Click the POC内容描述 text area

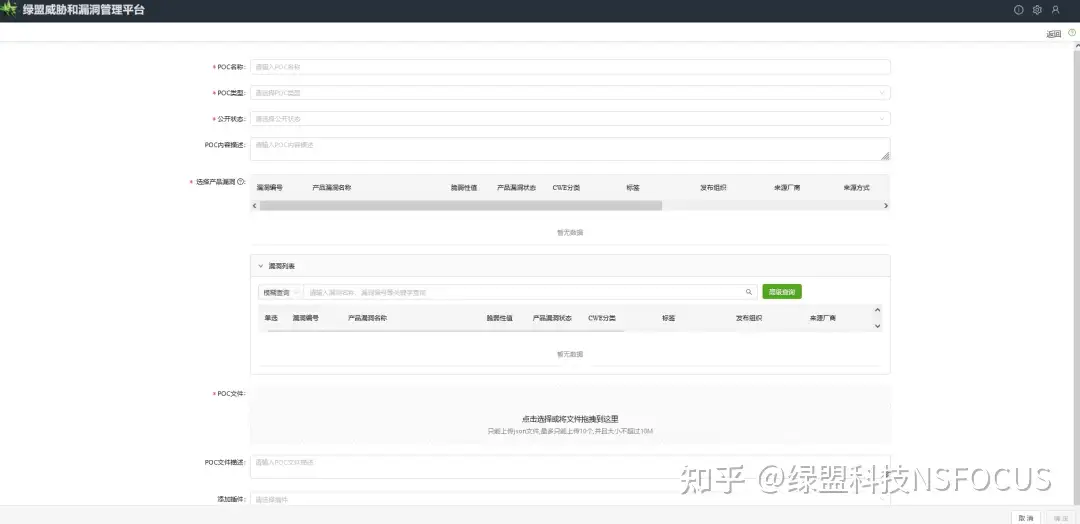pyautogui.click(x=569, y=148)
